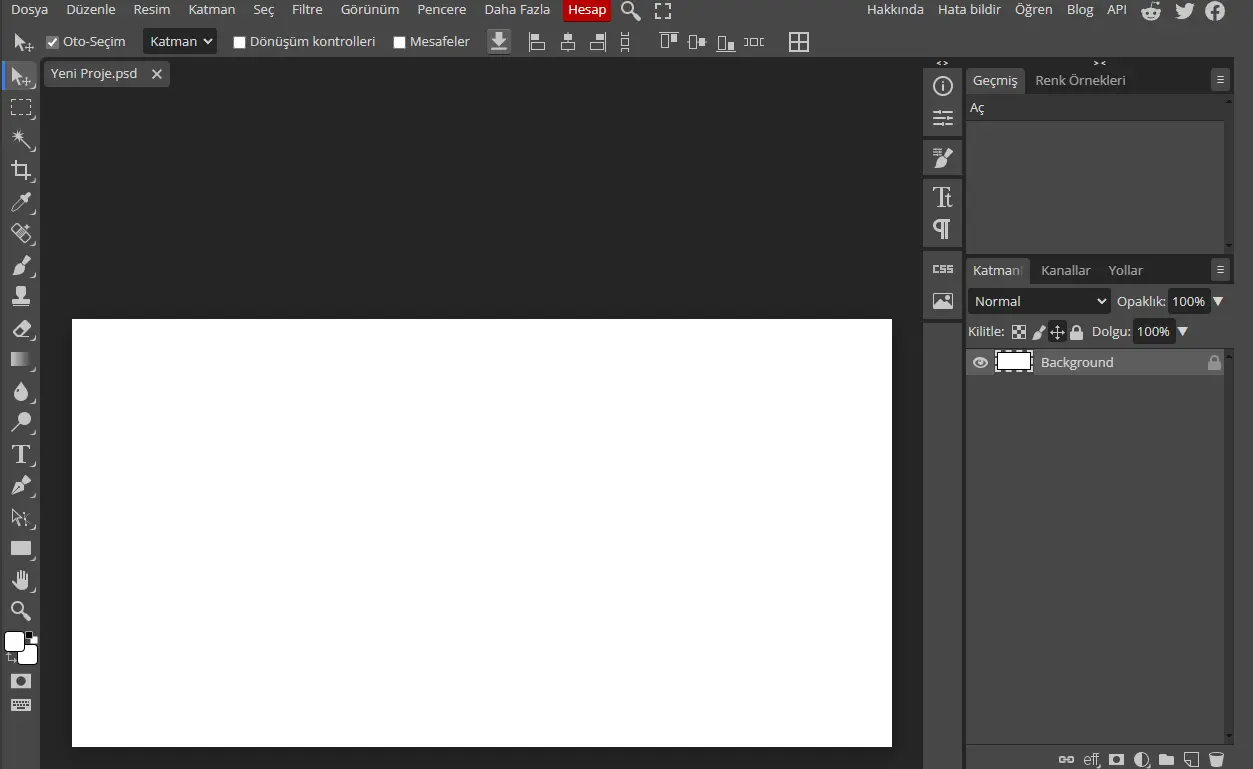
Task: Select the Crop tool
Action: (21, 171)
